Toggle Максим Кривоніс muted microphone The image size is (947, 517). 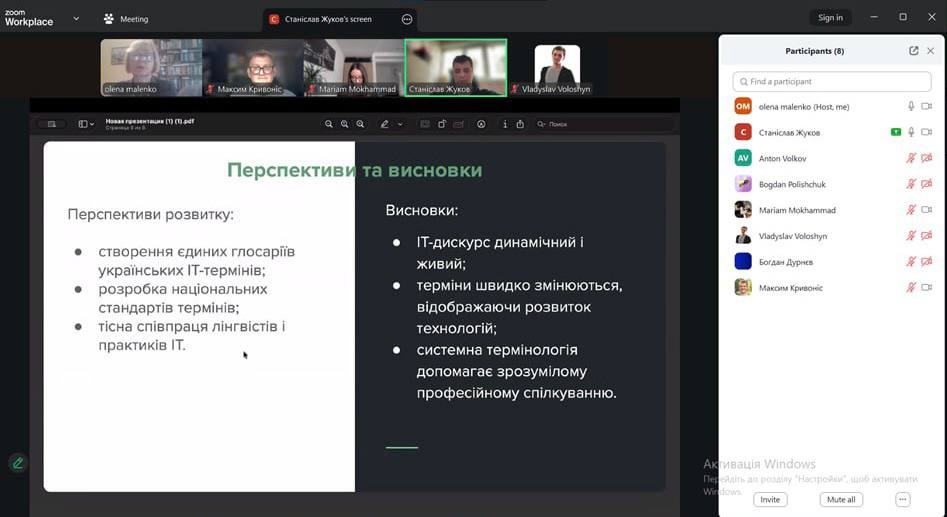[x=911, y=288]
